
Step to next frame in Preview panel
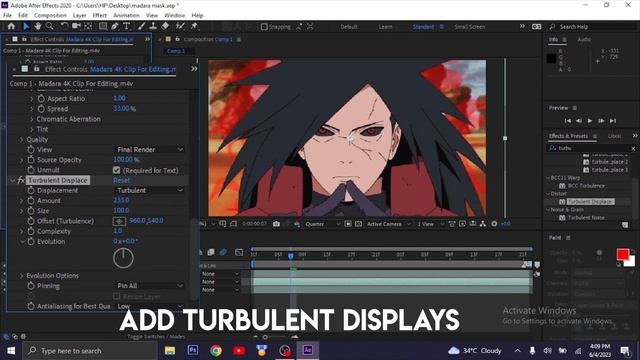point(601,121)
